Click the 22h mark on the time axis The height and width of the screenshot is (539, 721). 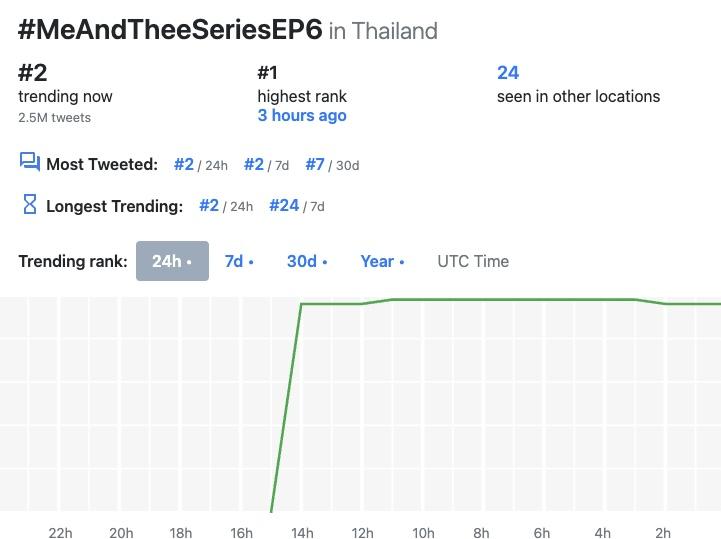point(60,533)
